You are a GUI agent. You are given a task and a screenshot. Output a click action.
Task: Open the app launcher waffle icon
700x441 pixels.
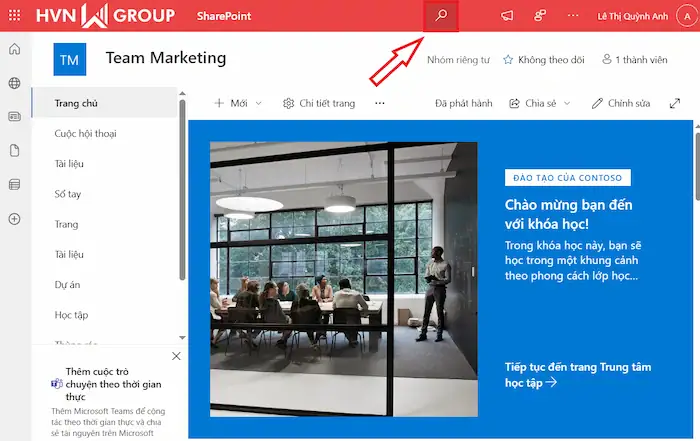[14, 16]
